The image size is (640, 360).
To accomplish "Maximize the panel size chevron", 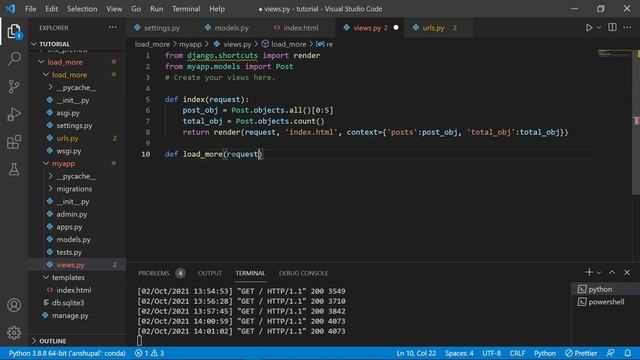I will [x=612, y=273].
